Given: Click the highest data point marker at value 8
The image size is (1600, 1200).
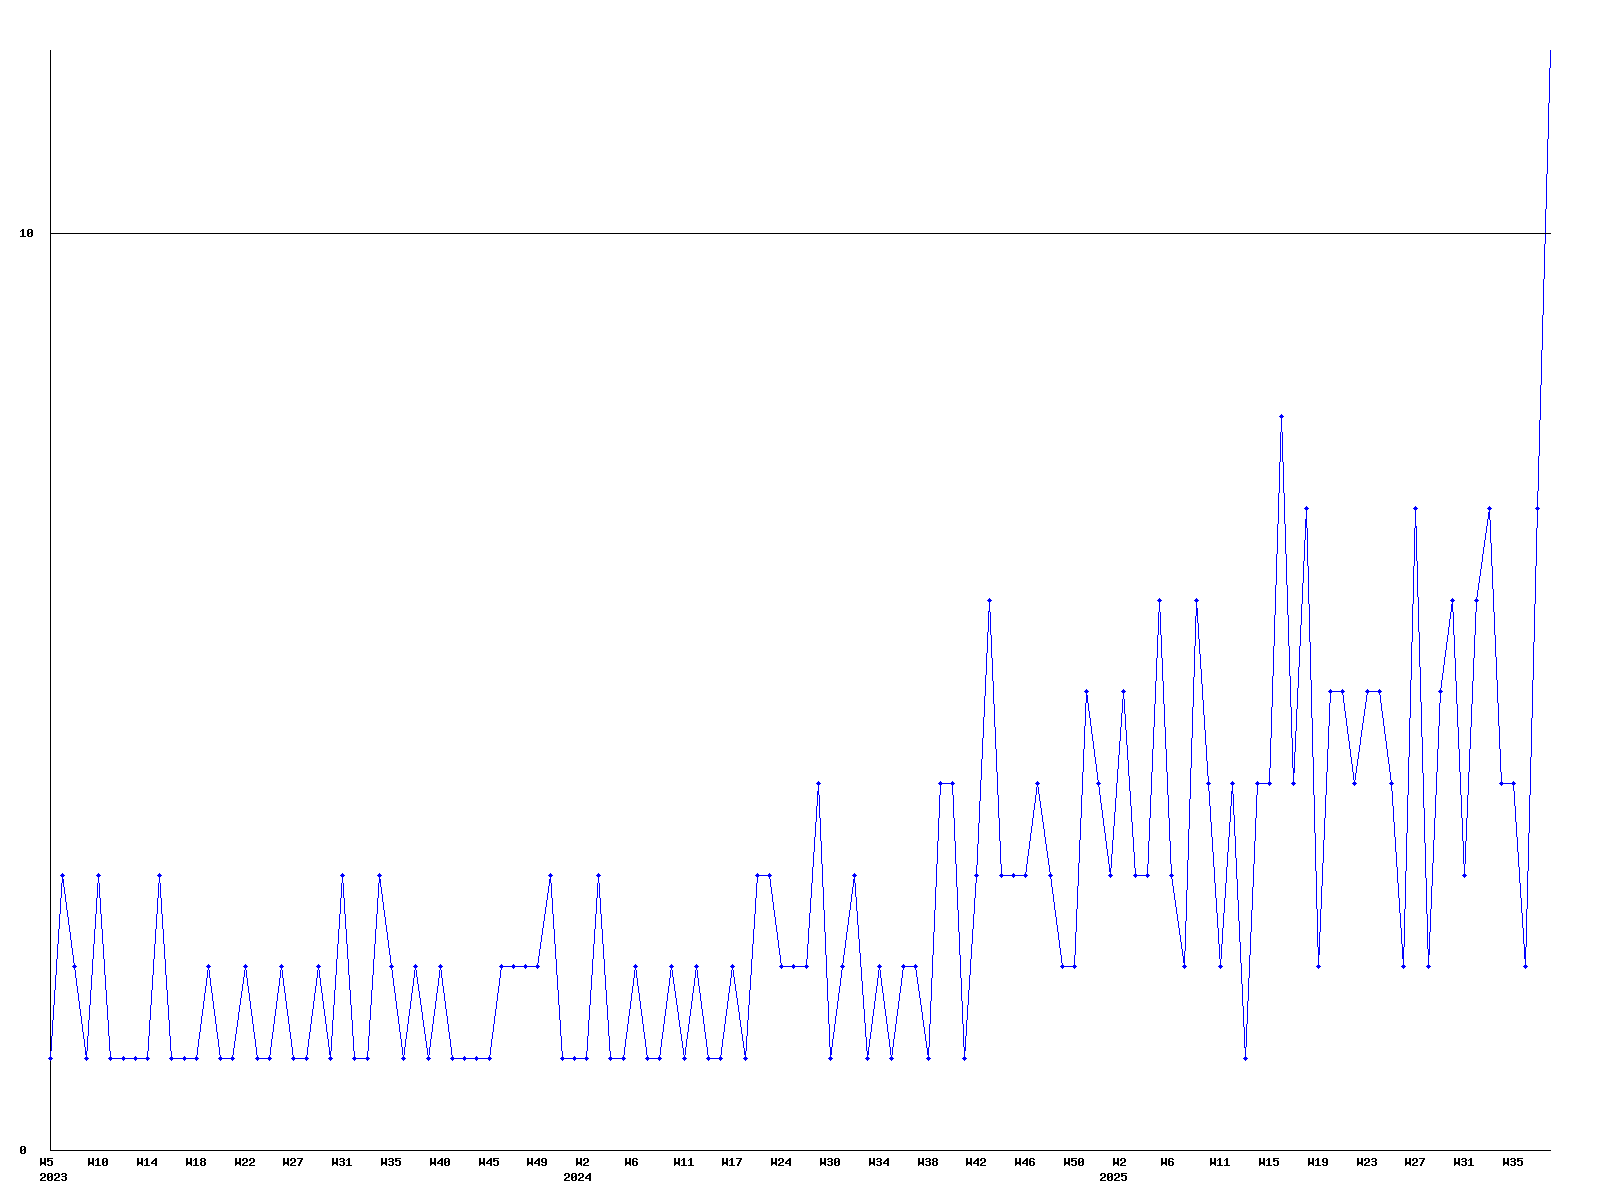Looking at the screenshot, I should [1281, 416].
